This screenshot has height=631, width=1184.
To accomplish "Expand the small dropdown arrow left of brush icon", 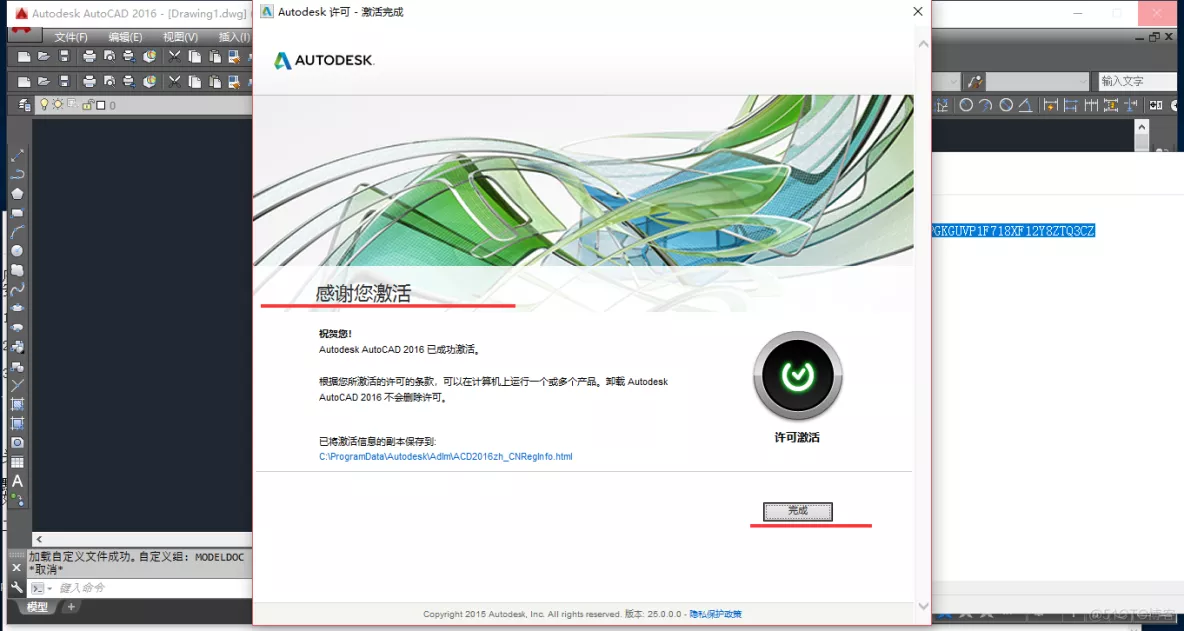I will coord(954,82).
